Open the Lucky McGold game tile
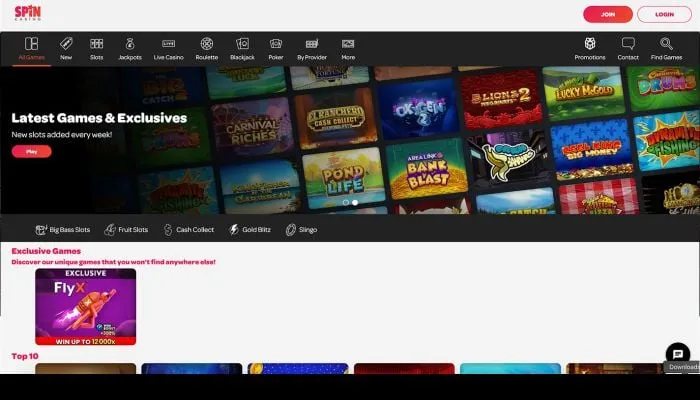The image size is (700, 400). click(x=584, y=93)
